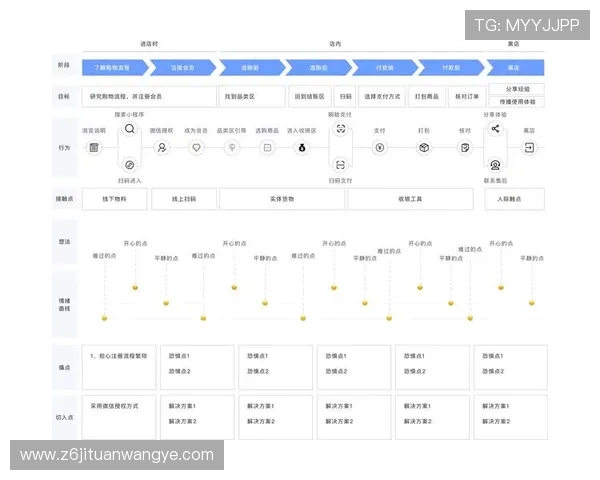600x480 pixels.
Task: Select the 找到品类区 goal box
Action: (252, 96)
